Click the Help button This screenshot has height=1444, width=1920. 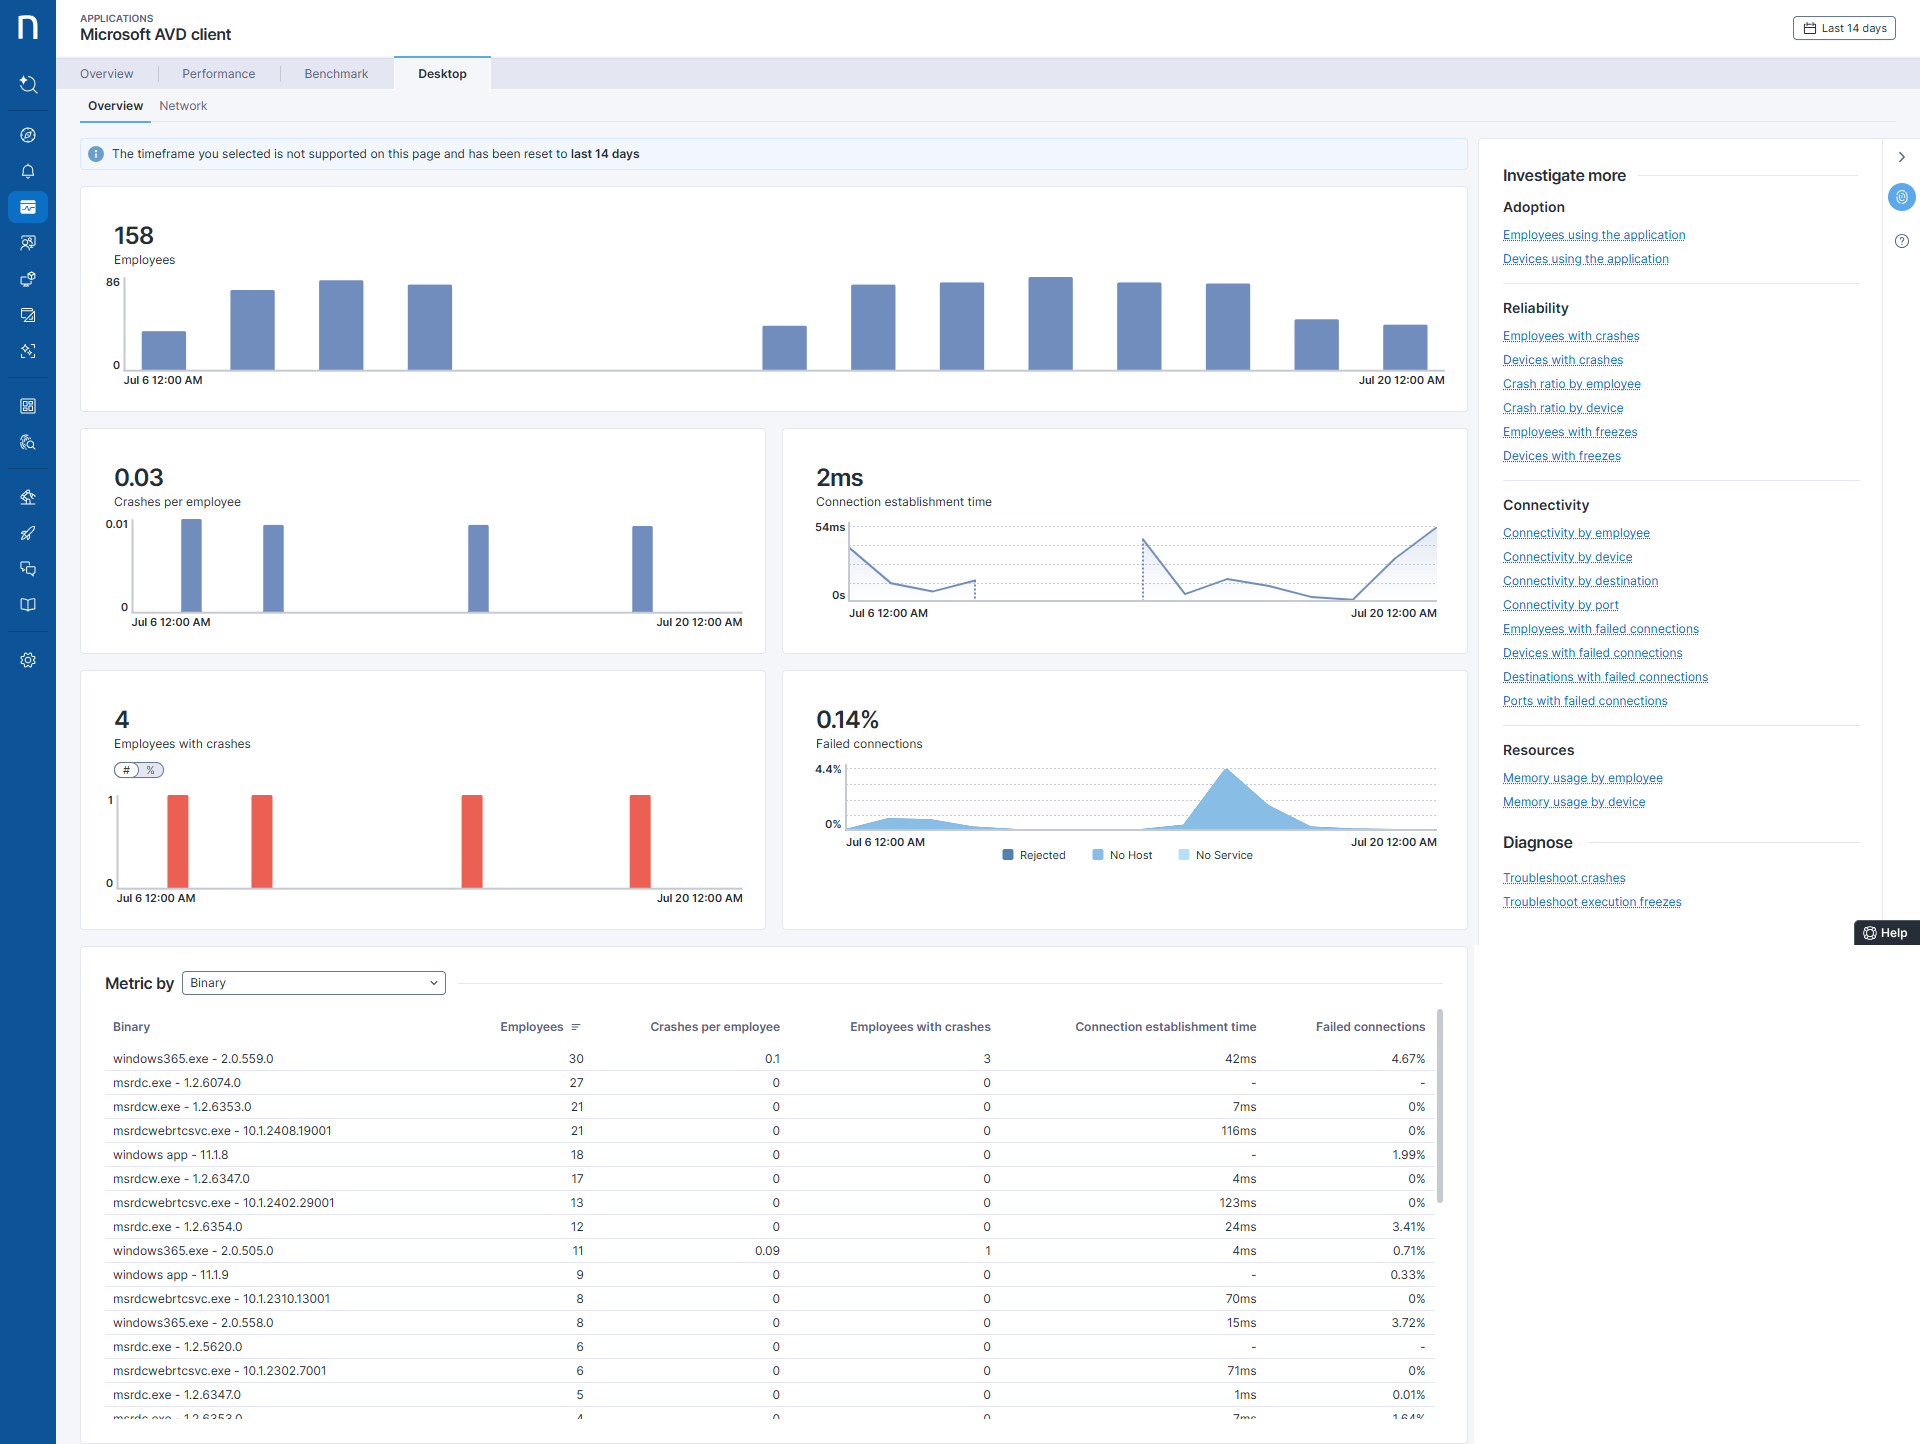point(1886,933)
